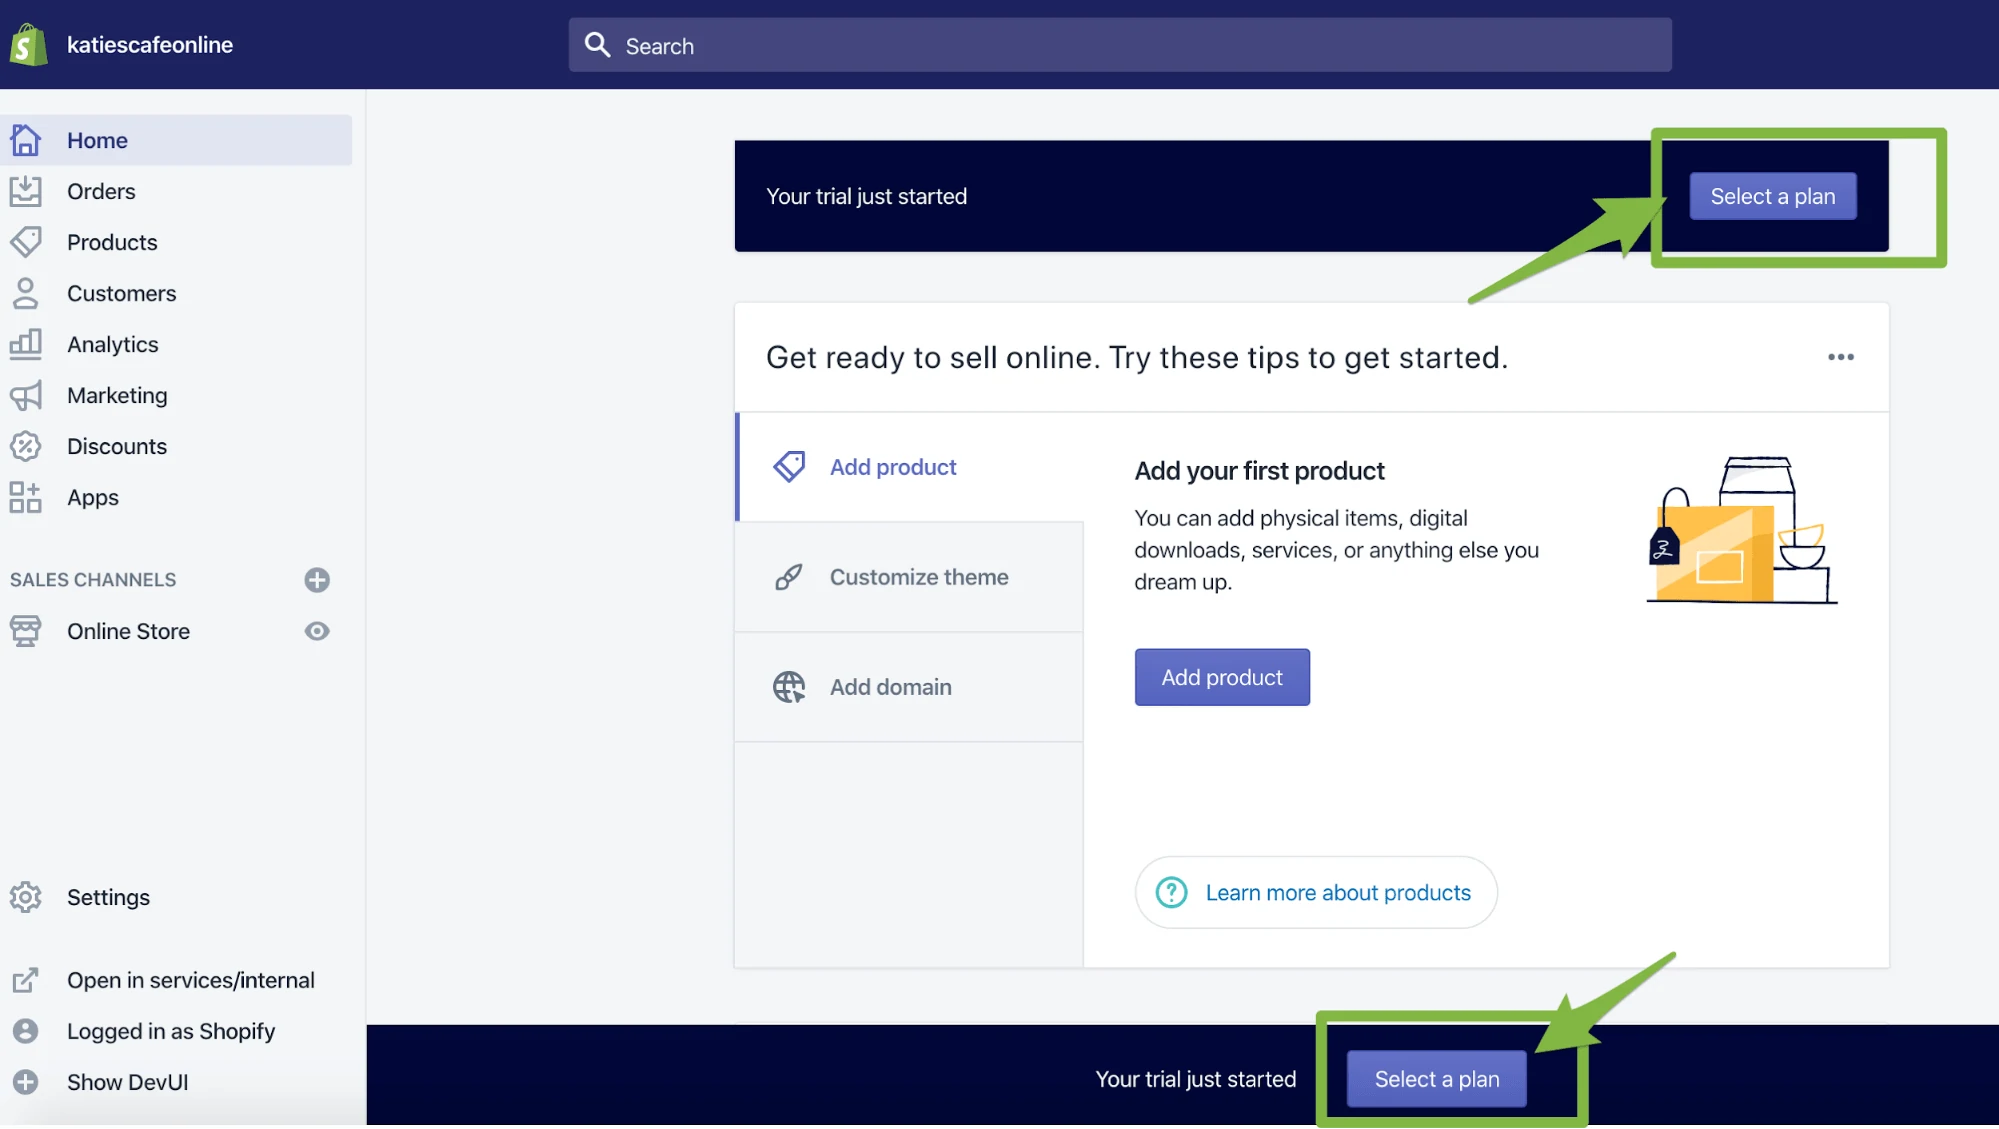Screen dimensions: 1999x1129
Task: Click the Add product action button
Action: click(x=1222, y=676)
